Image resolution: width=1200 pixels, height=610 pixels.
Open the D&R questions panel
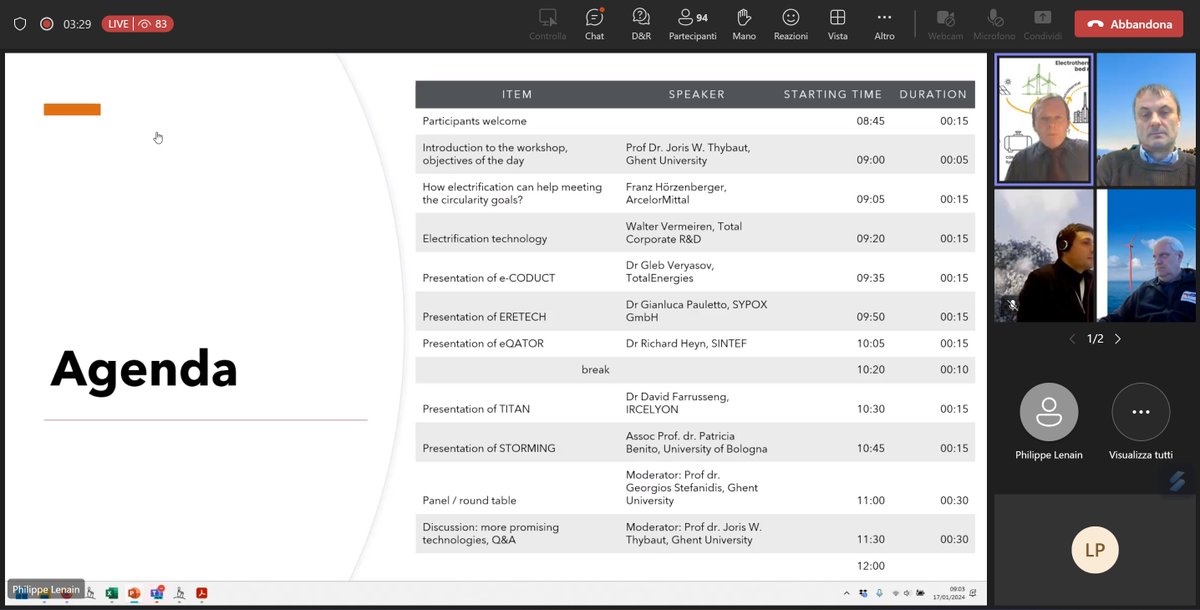point(641,24)
